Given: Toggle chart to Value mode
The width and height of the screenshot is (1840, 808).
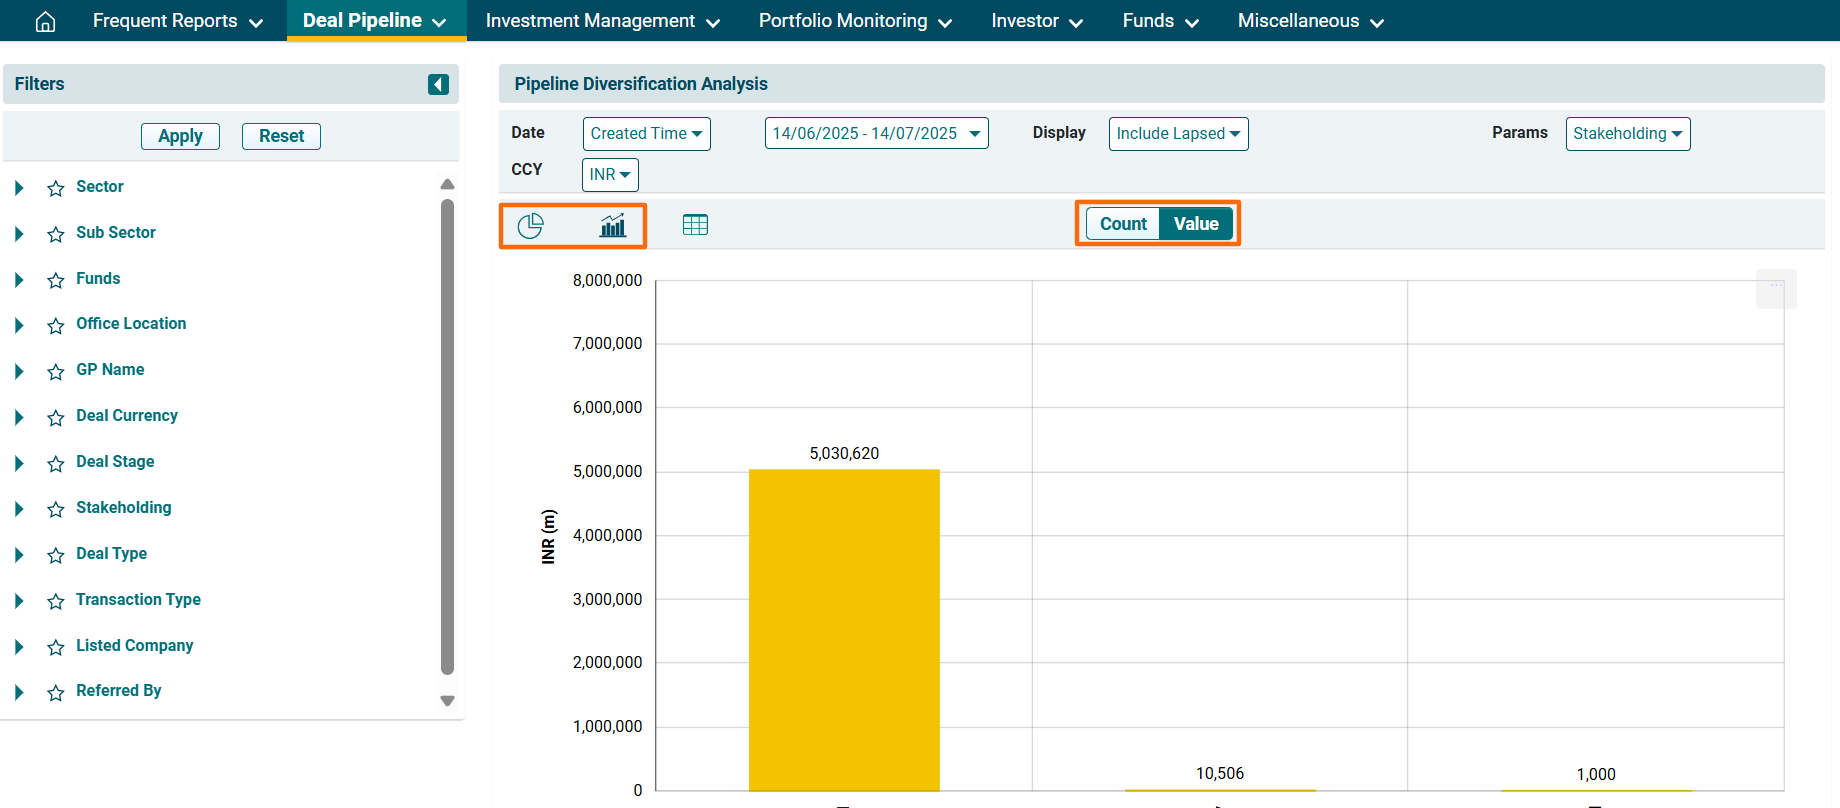Looking at the screenshot, I should [x=1196, y=224].
